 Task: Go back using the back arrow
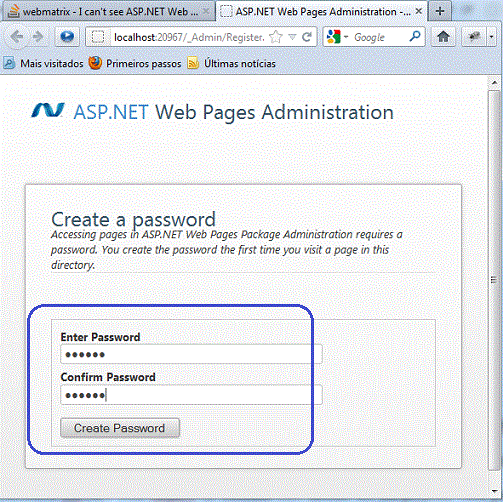16,37
